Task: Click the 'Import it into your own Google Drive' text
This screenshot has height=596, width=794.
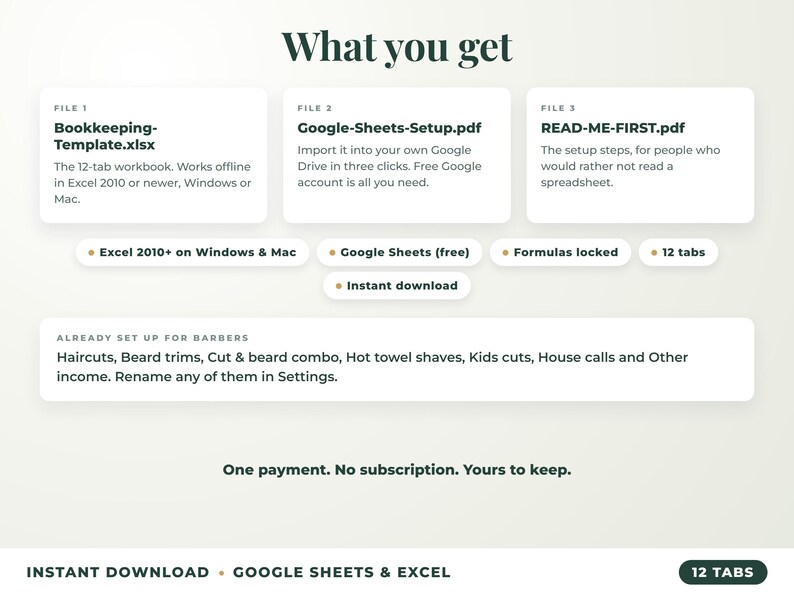Action: [389, 166]
